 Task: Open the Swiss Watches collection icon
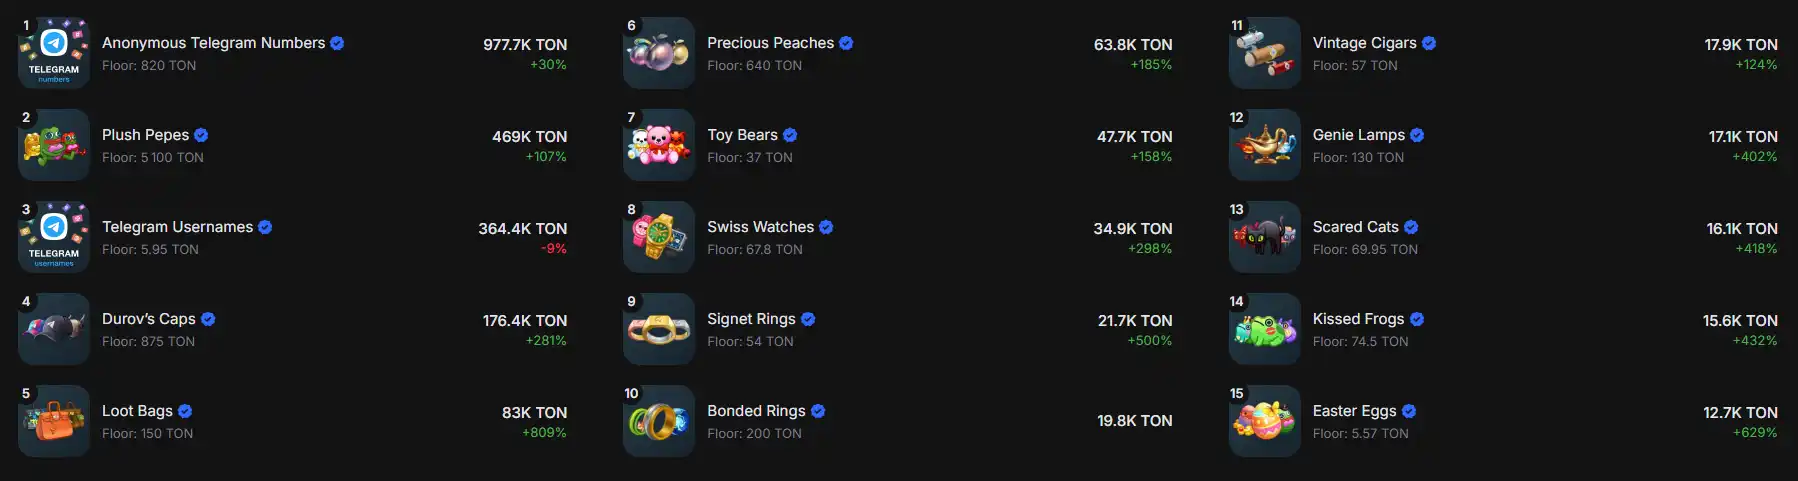[x=659, y=237]
